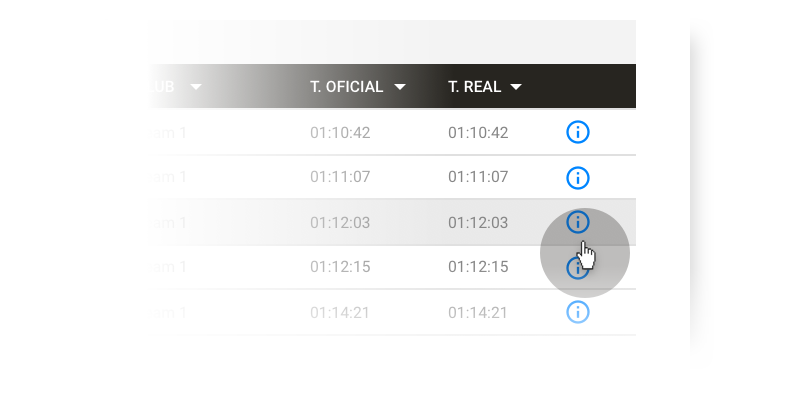Select the T. OFICIAL column header
The image size is (812, 420).
(x=346, y=86)
